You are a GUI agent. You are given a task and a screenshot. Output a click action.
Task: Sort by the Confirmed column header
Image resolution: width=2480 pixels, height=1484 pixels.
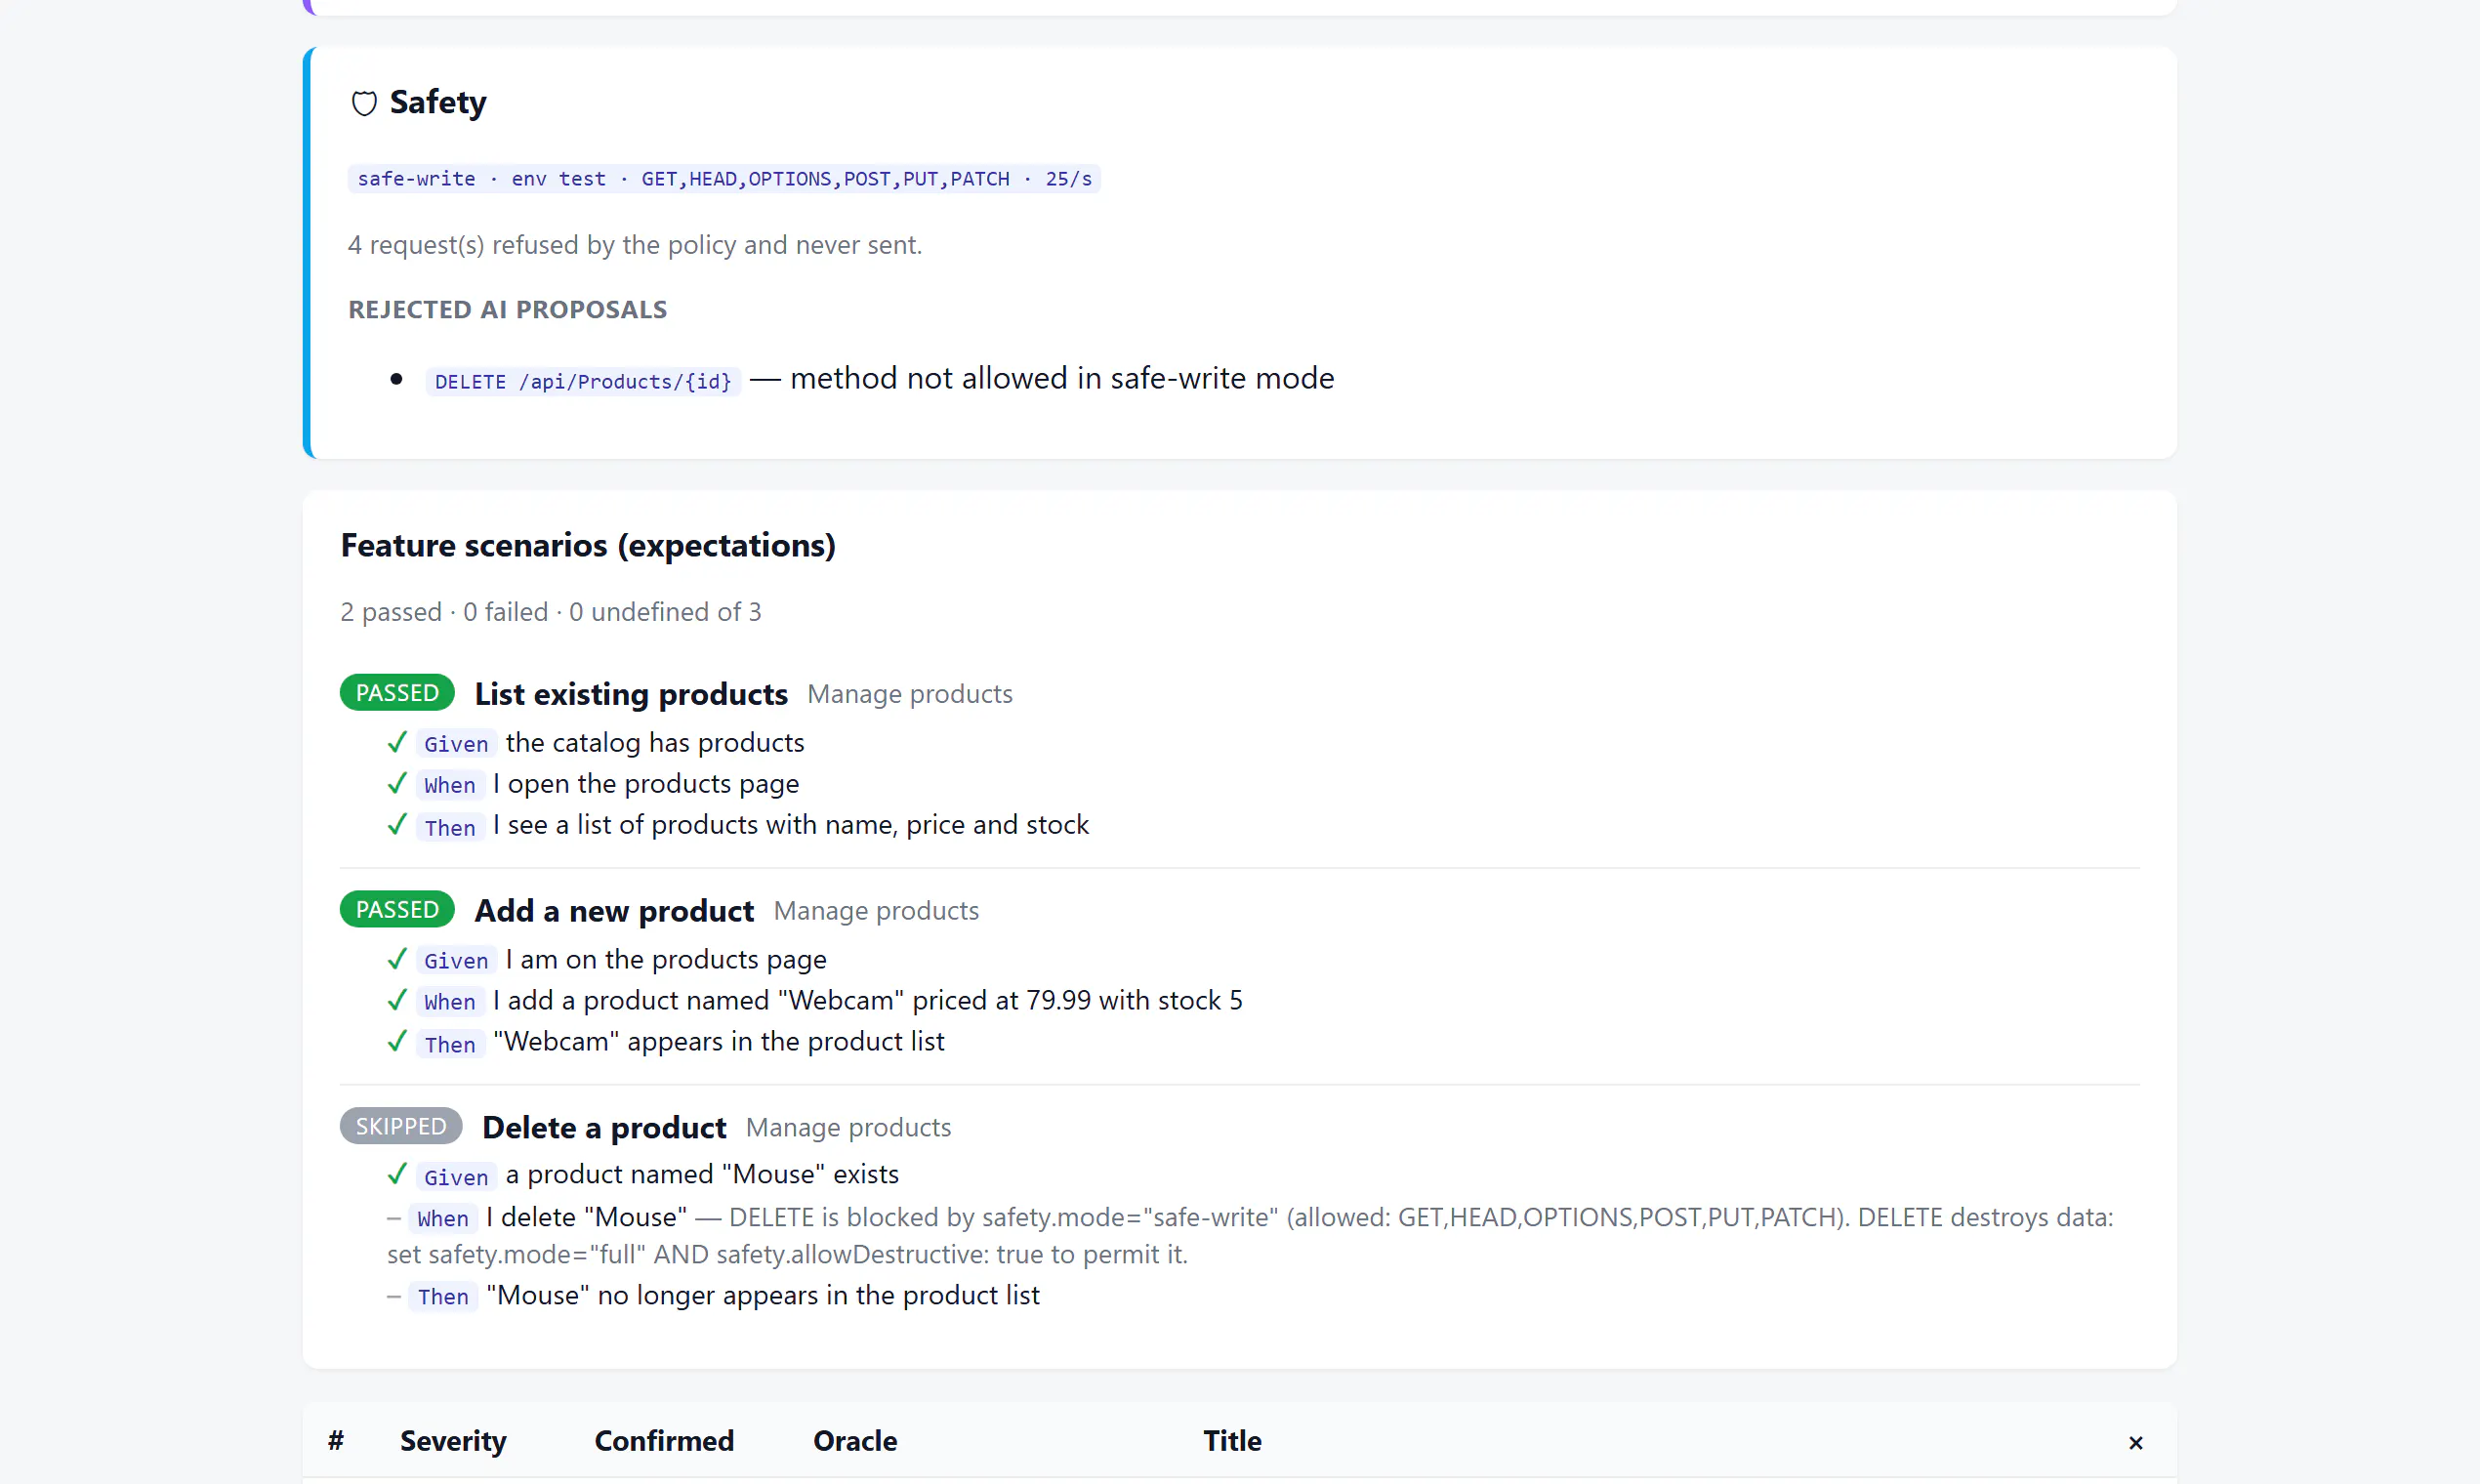tap(664, 1441)
